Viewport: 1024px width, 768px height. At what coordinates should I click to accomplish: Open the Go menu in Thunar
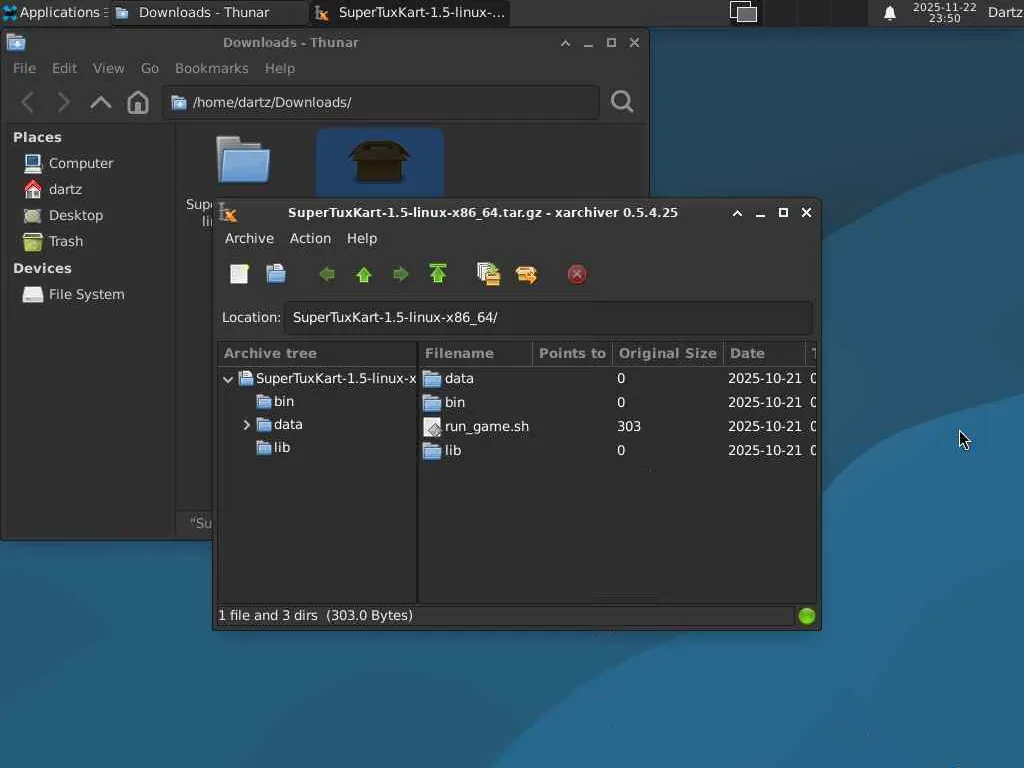pyautogui.click(x=150, y=69)
